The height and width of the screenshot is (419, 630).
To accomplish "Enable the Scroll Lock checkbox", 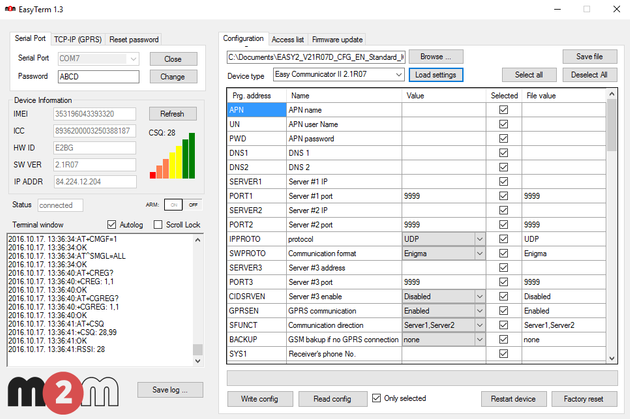I will pos(158,225).
